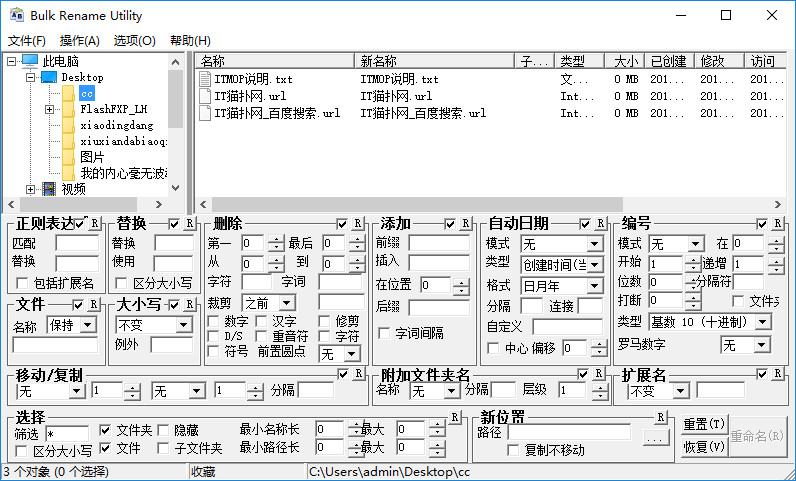Reset the 编号 section with its R button
The height and width of the screenshot is (481, 796).
(777, 223)
